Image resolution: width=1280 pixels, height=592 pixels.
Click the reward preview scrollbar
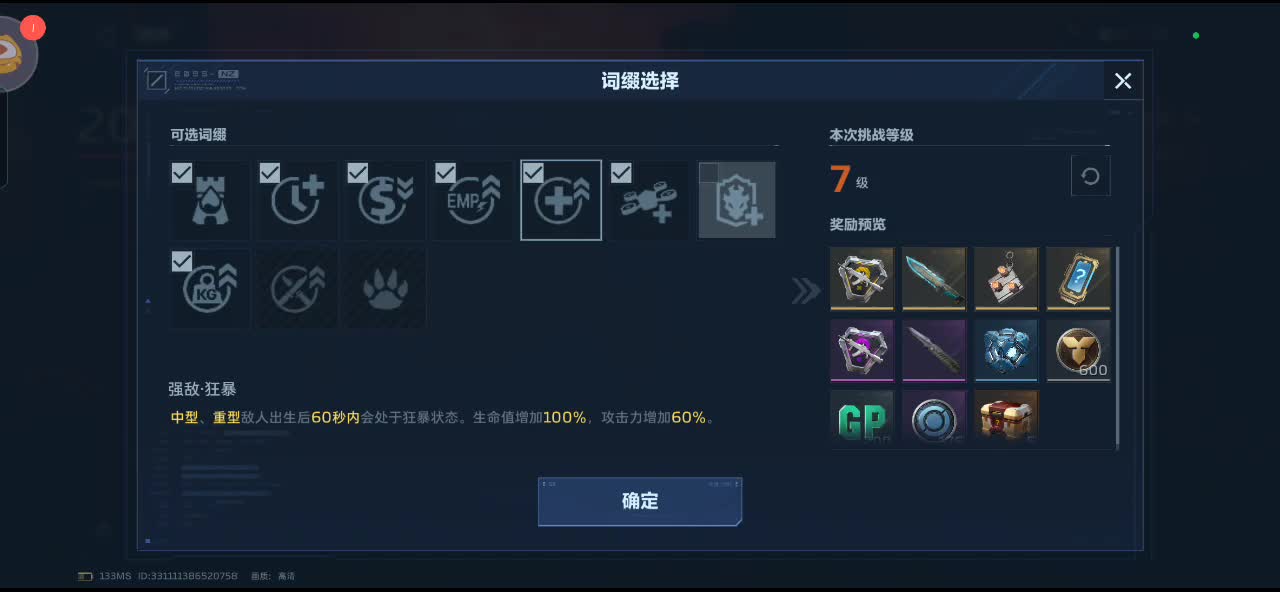pyautogui.click(x=1117, y=347)
